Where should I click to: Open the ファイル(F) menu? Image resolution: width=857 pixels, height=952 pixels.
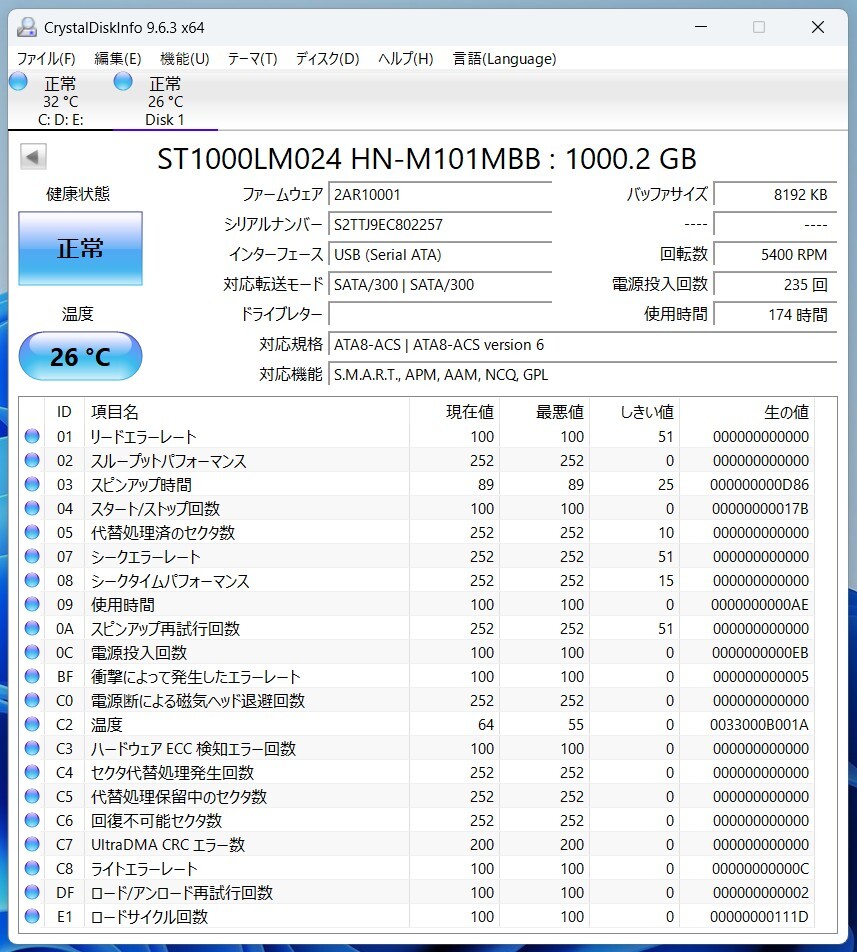click(46, 58)
